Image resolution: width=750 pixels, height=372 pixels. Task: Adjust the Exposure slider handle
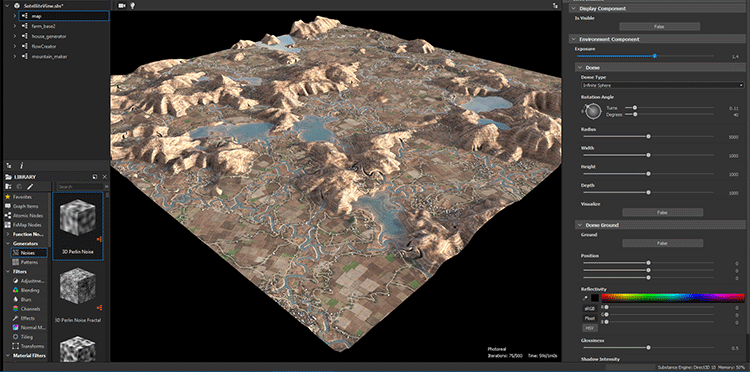654,56
